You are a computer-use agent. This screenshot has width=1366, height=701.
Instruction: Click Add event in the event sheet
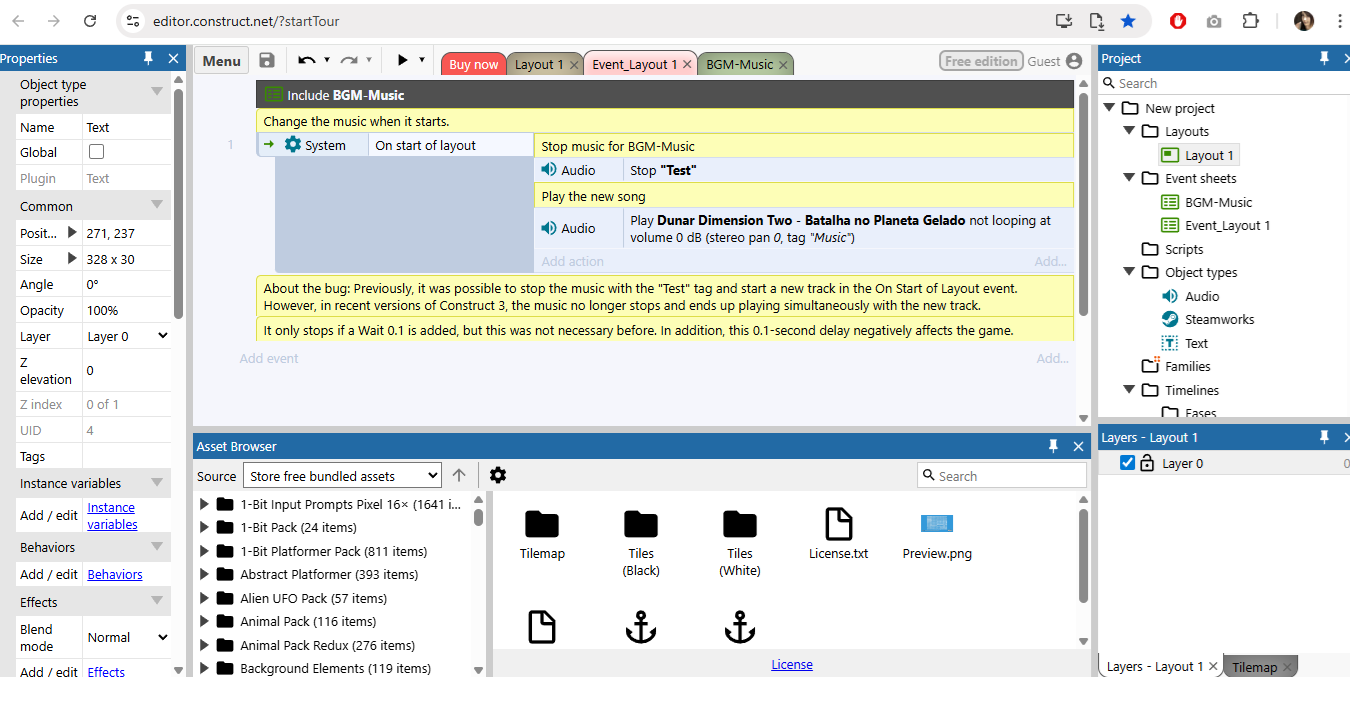click(x=268, y=358)
